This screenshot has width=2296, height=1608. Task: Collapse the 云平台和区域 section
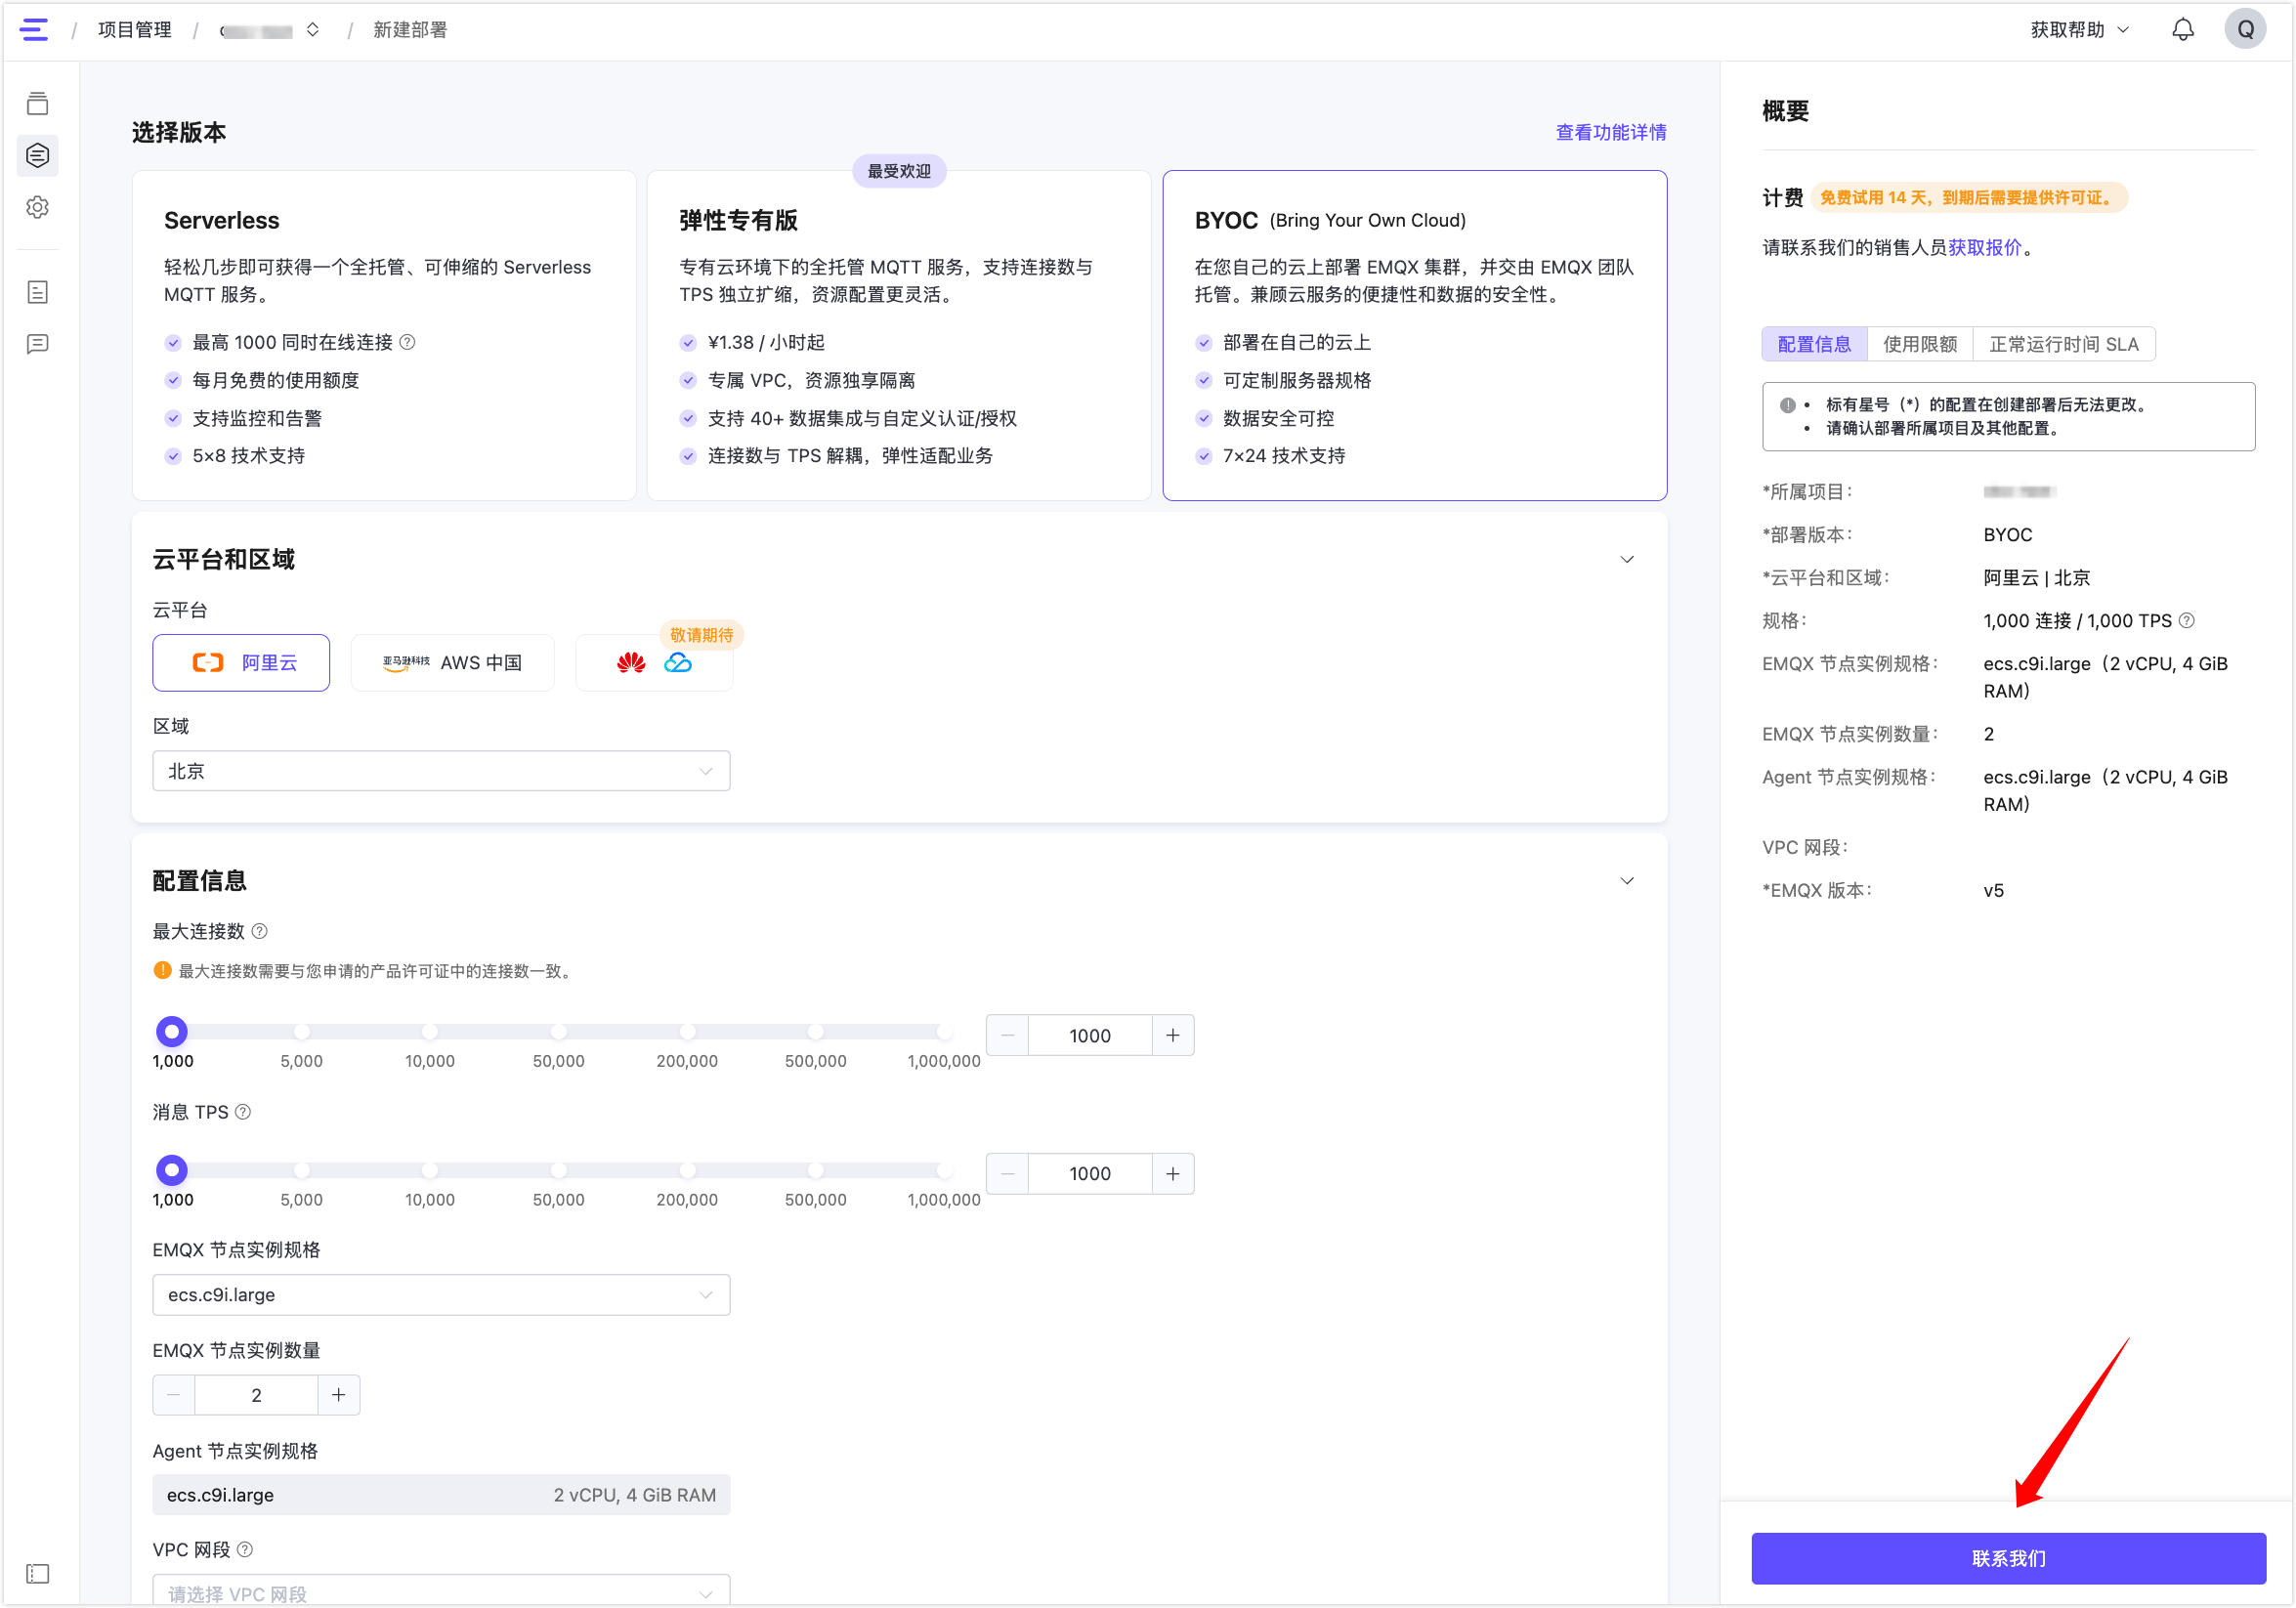click(x=1627, y=559)
